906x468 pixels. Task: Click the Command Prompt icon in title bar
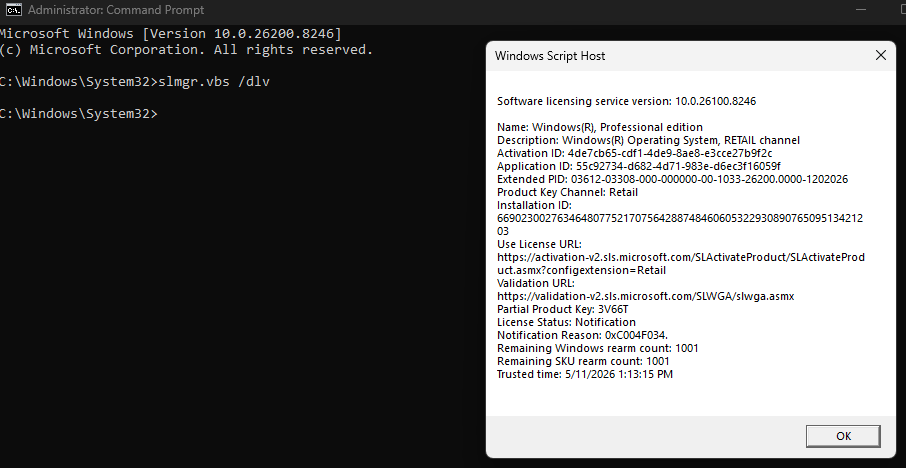coord(13,9)
